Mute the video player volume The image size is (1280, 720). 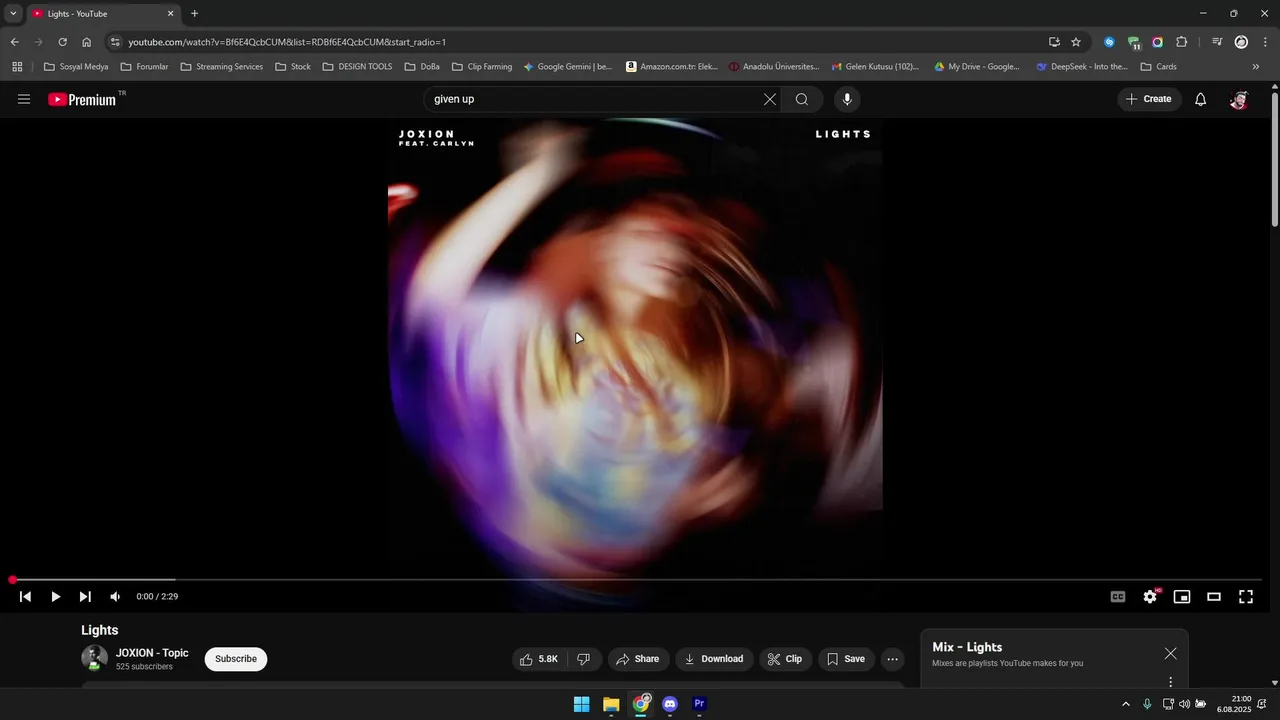[115, 597]
